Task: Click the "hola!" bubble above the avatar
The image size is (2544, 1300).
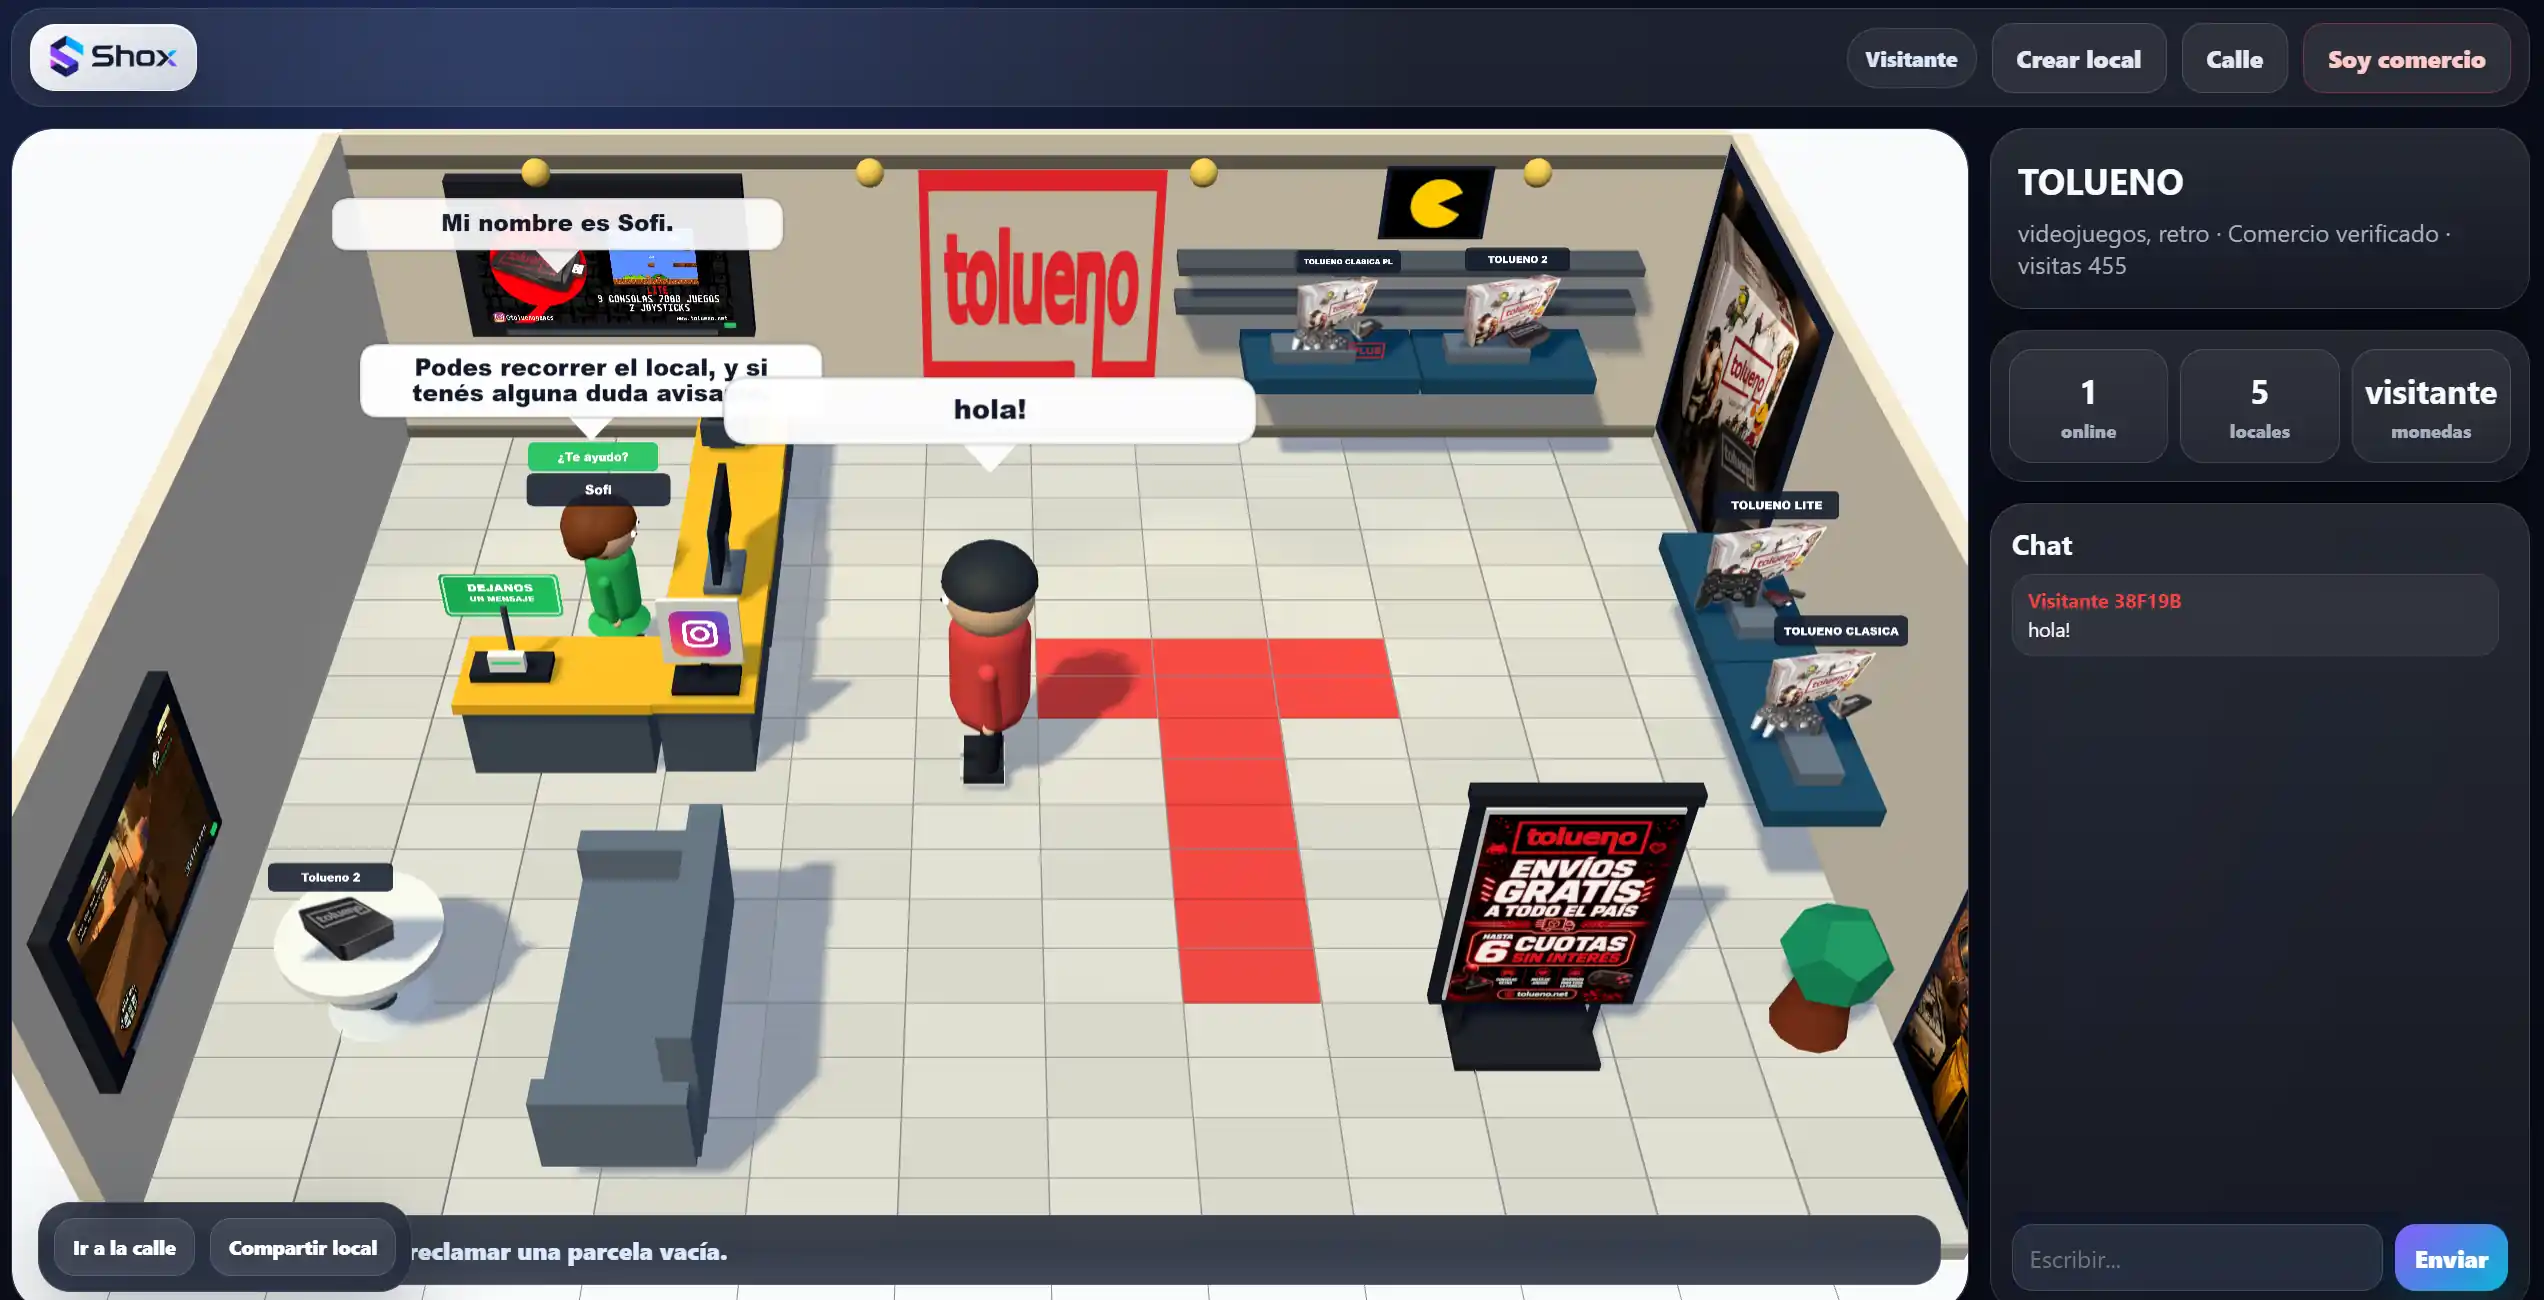Action: pos(989,409)
